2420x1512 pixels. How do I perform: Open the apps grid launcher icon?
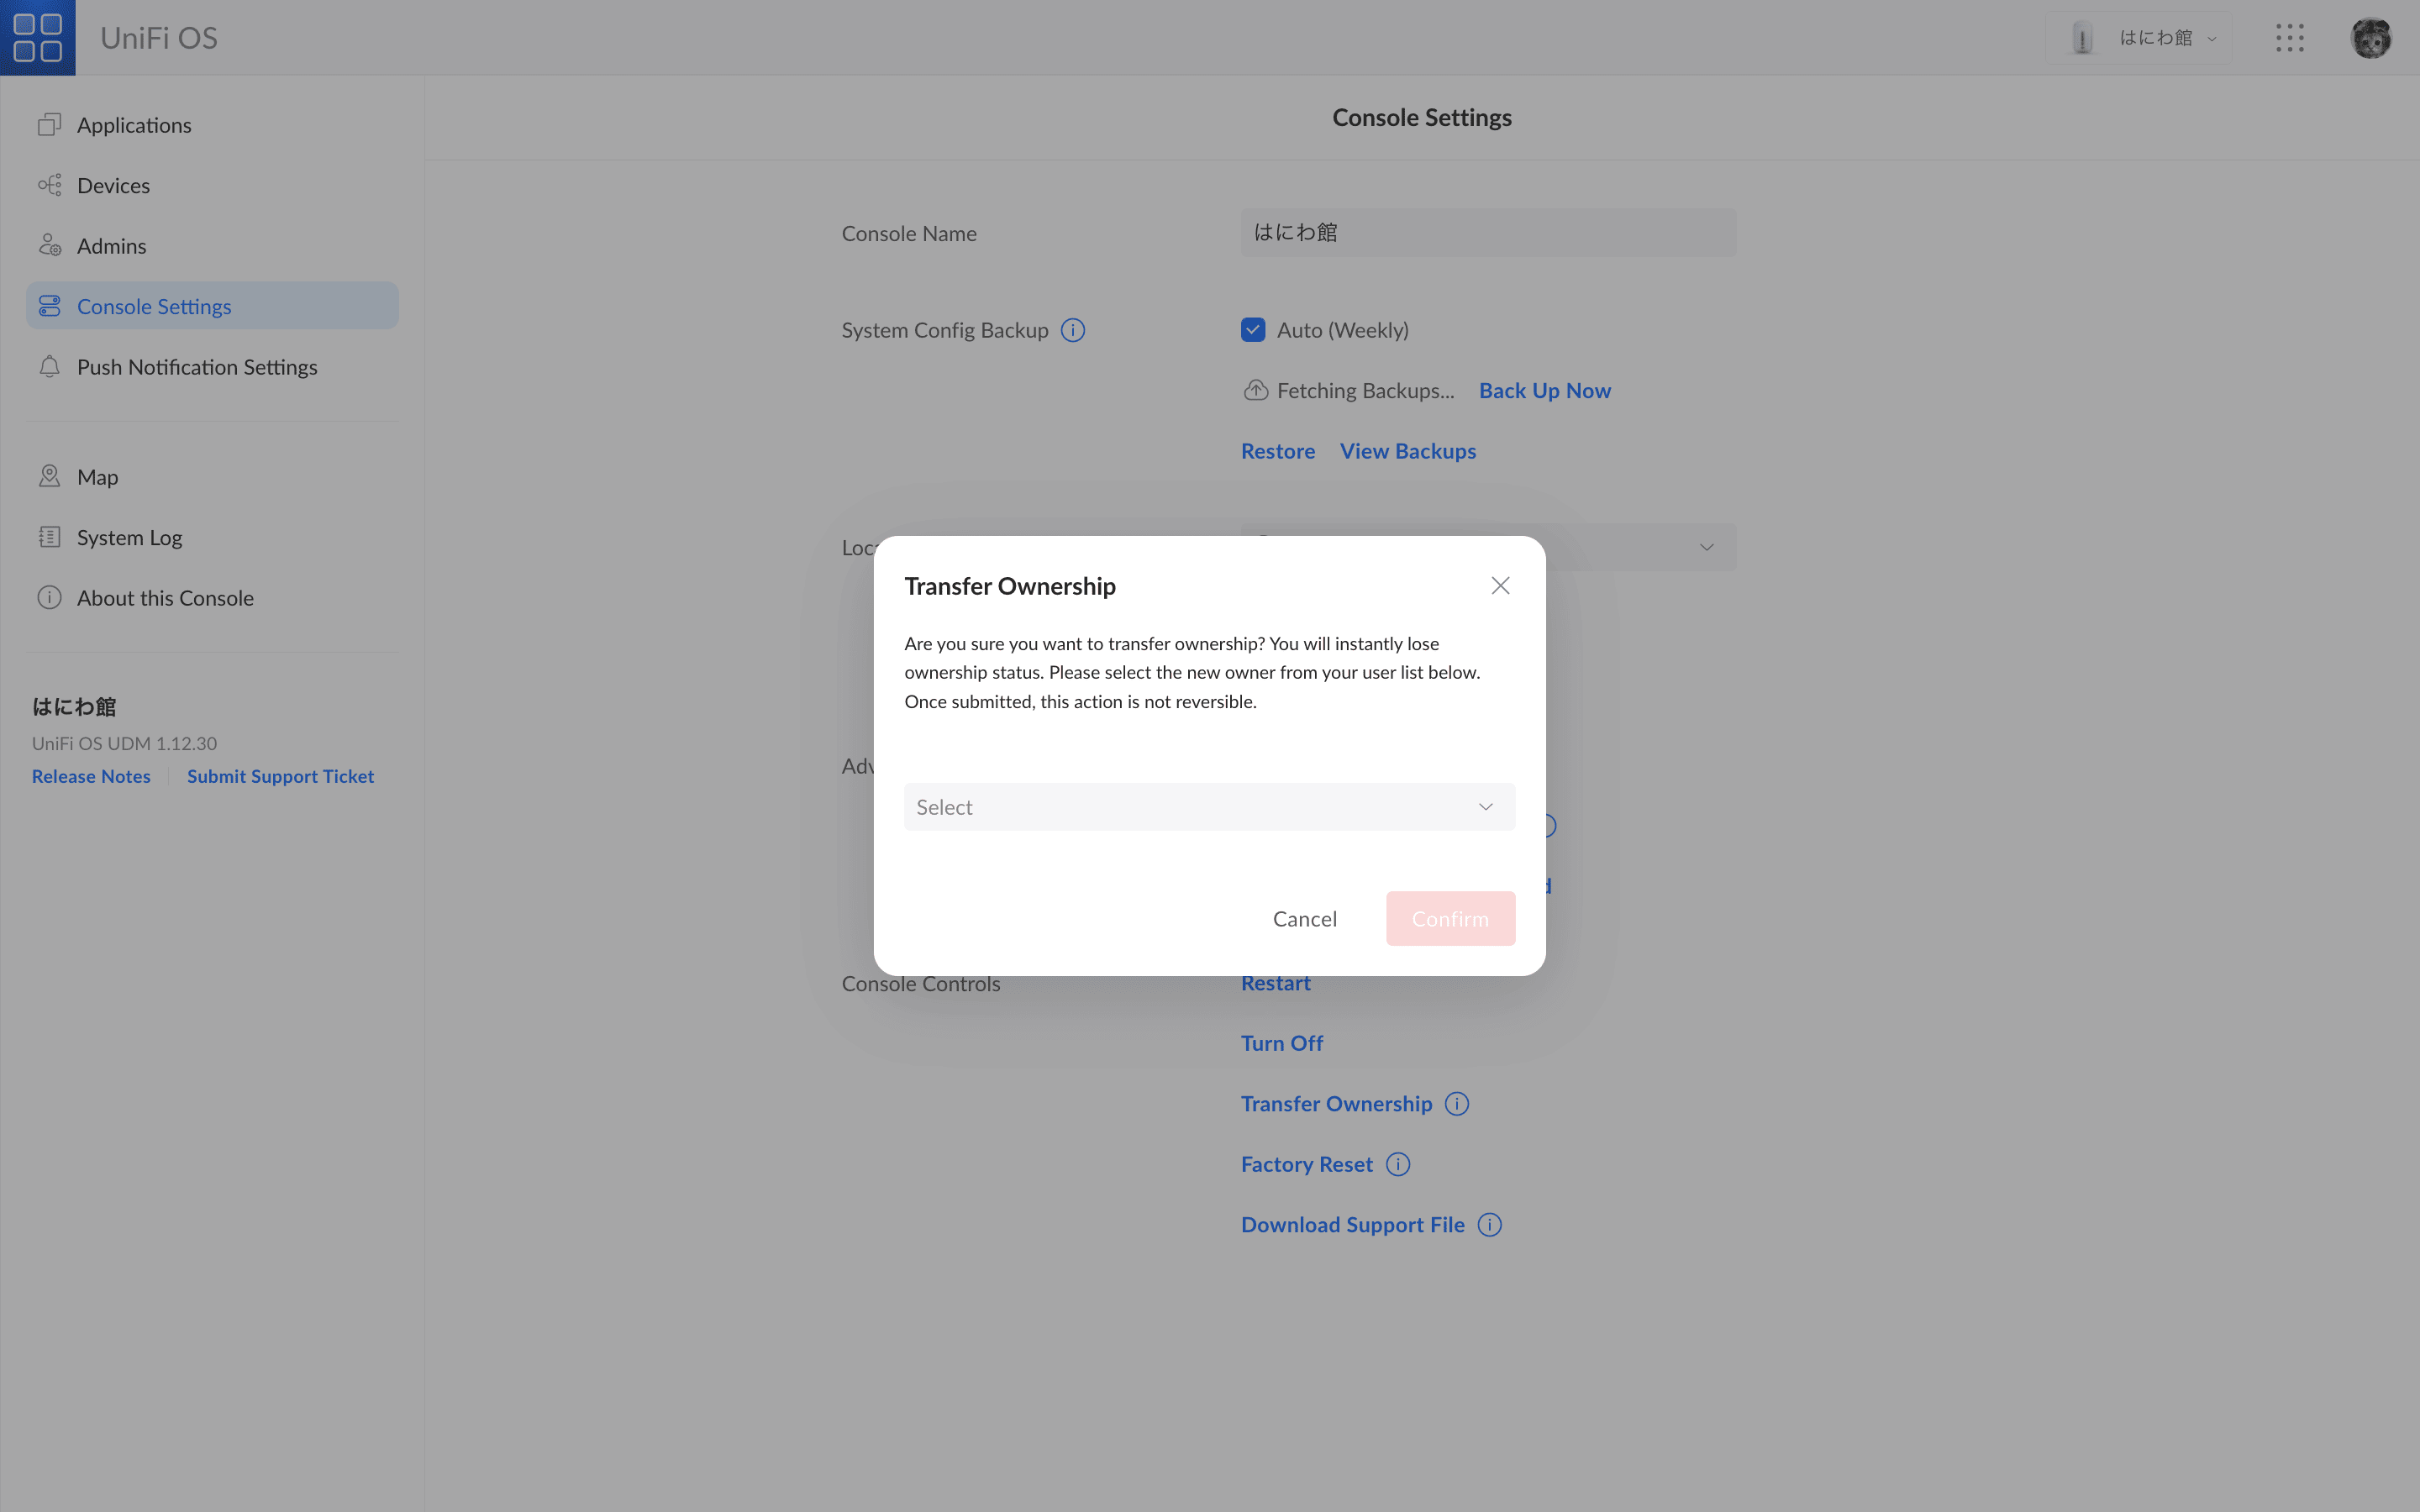tap(2290, 38)
